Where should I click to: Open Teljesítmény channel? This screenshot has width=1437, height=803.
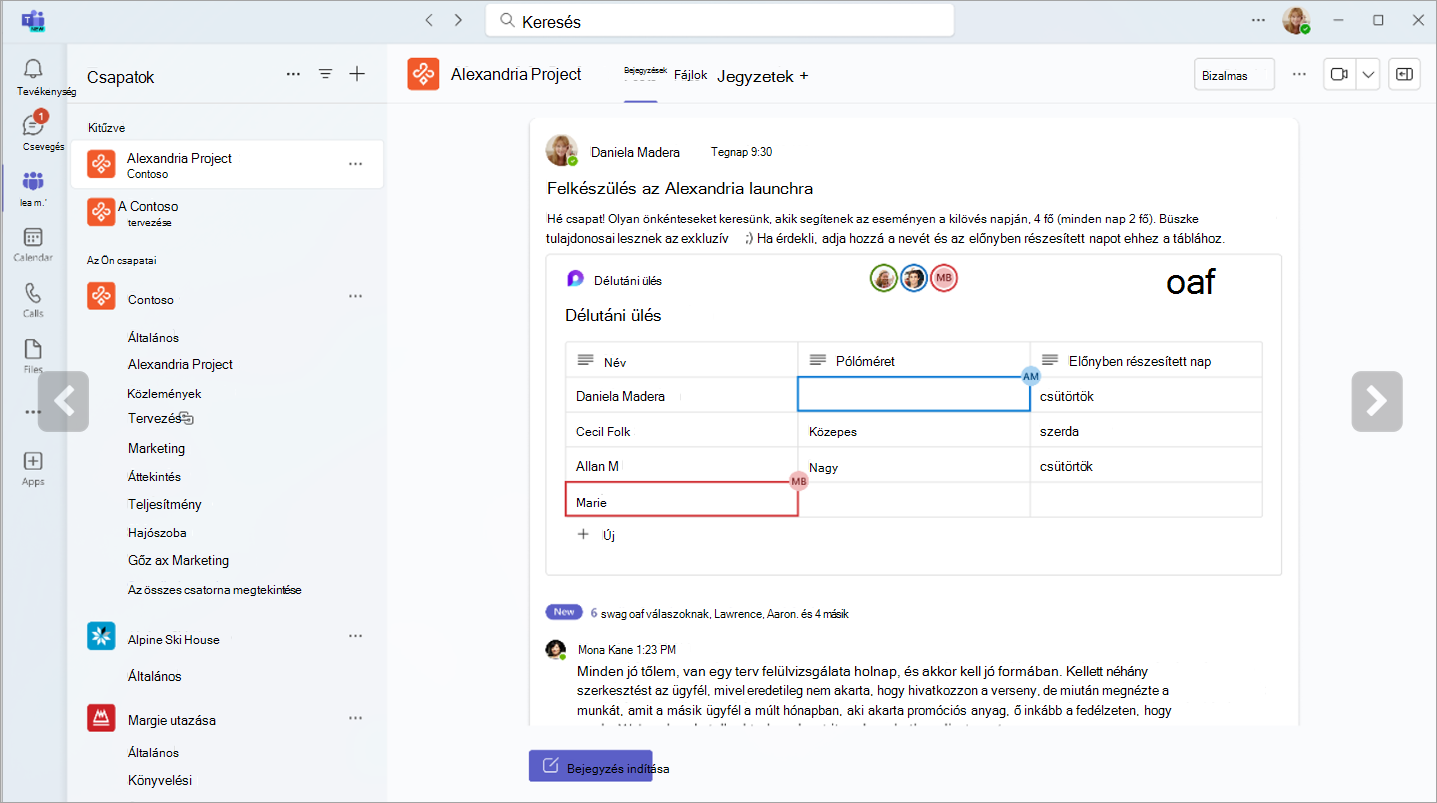[x=164, y=504]
